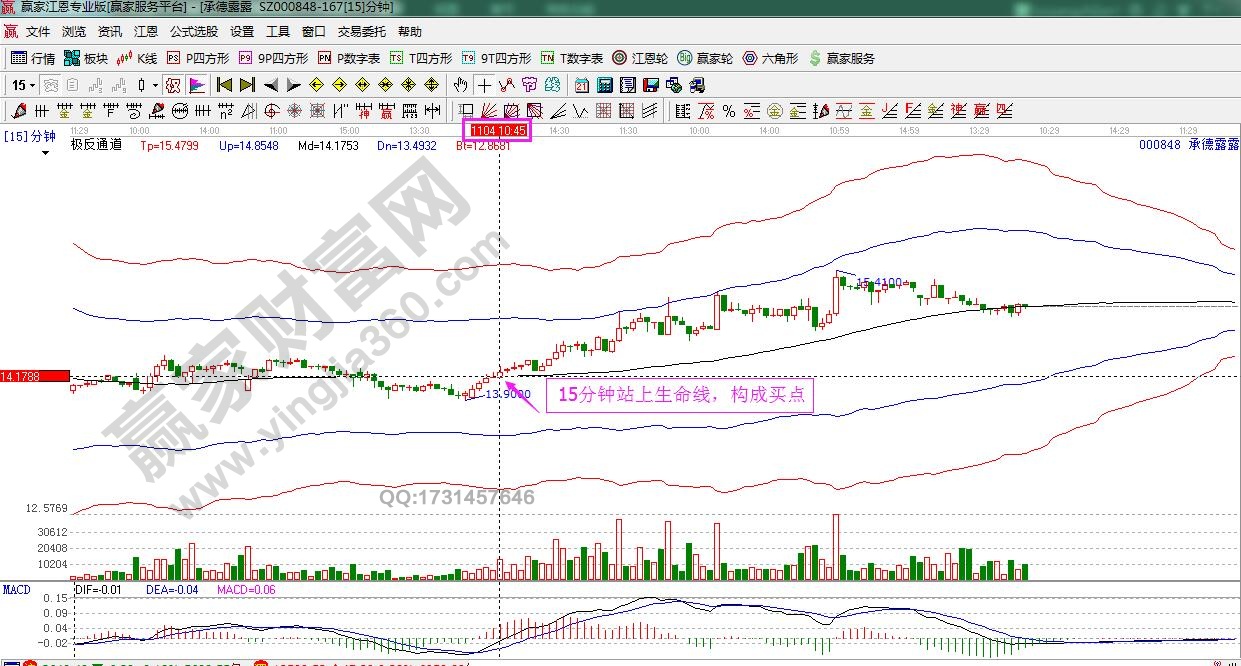1241x666 pixels.
Task: Expand the pin tool dropdown arrow
Action: tap(153, 85)
